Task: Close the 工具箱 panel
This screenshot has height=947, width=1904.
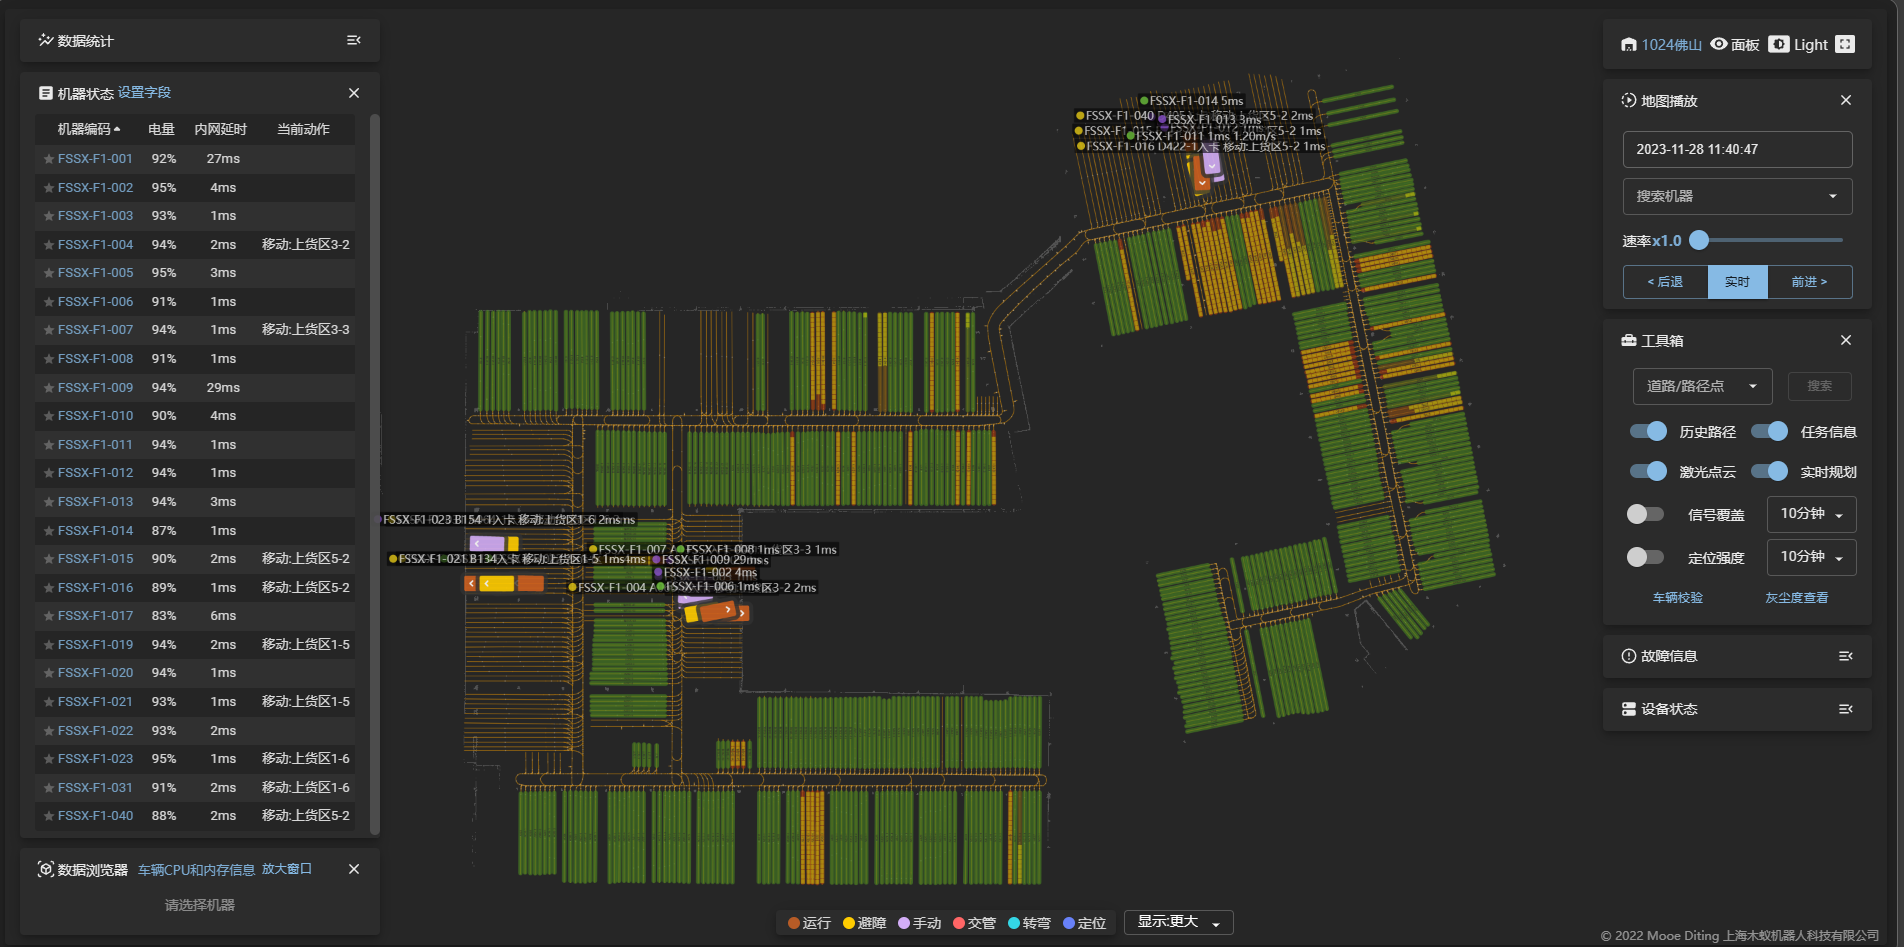Action: click(x=1845, y=341)
